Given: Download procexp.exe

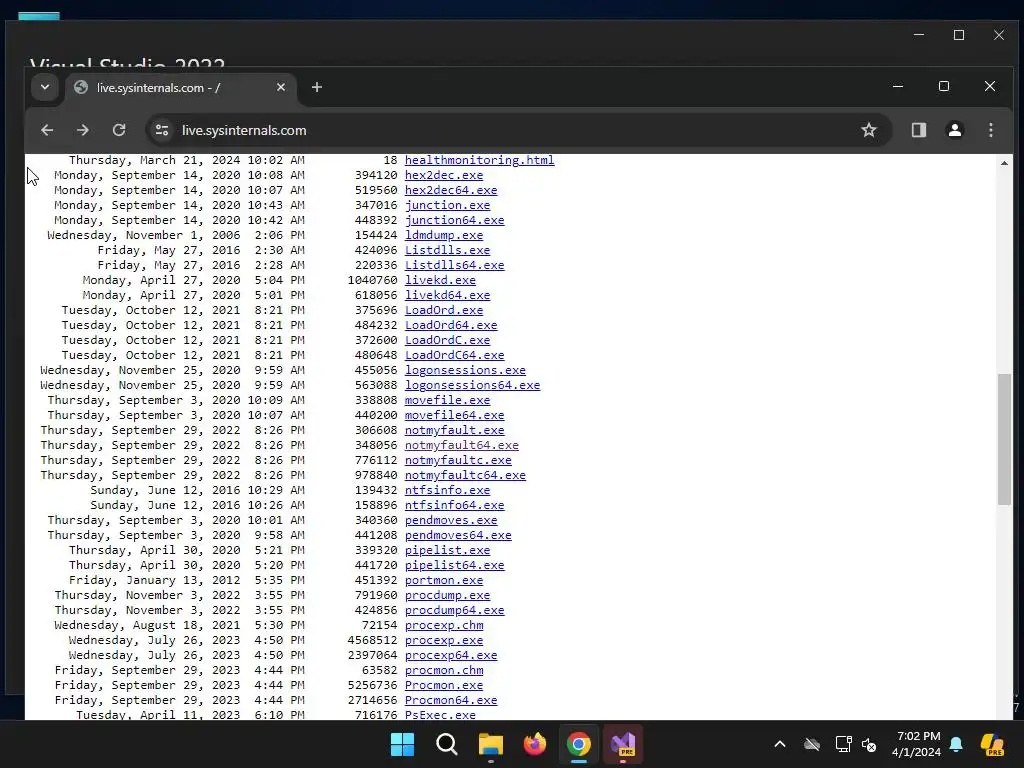Looking at the screenshot, I should [444, 641].
